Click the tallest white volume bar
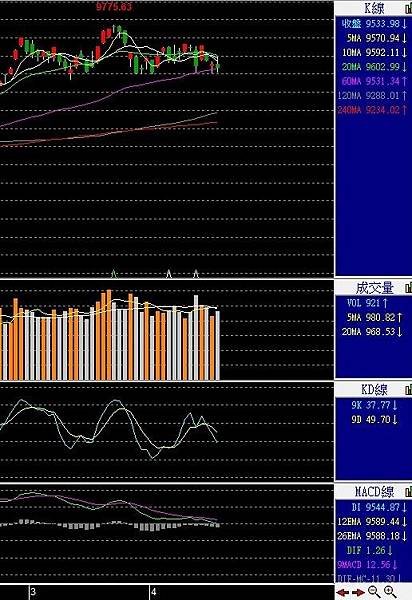Screen dimensions: 412x600 (x=196, y=338)
